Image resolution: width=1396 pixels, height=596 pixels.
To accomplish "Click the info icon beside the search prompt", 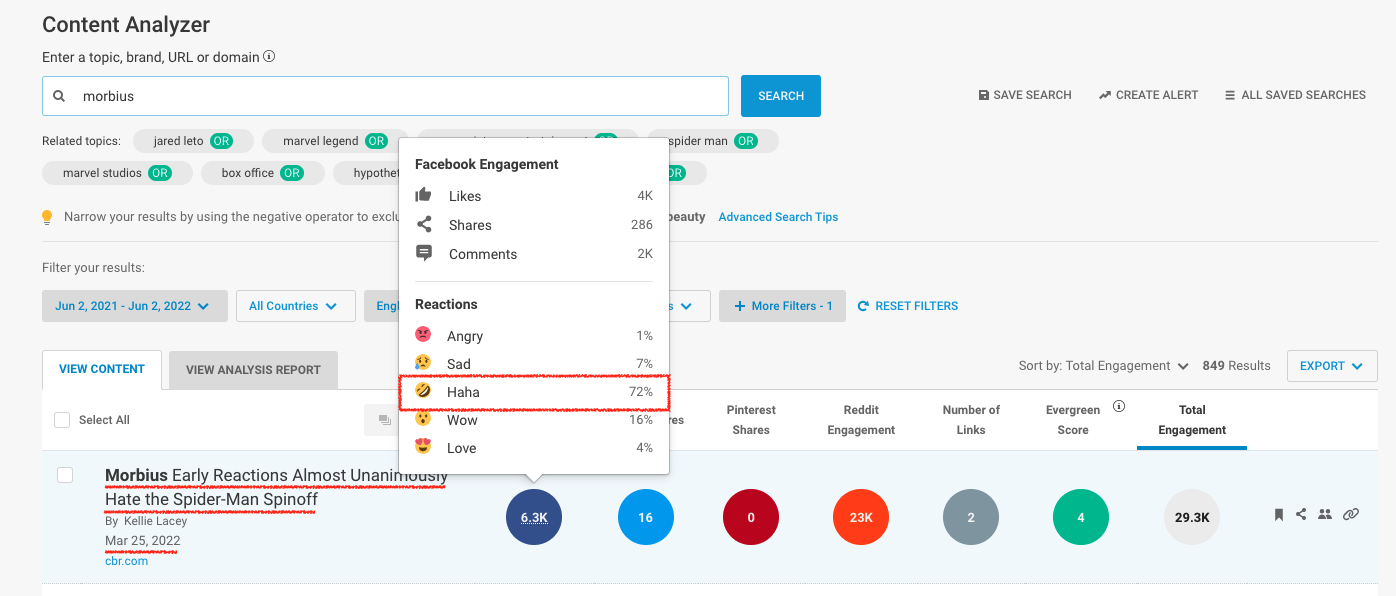I will [269, 57].
